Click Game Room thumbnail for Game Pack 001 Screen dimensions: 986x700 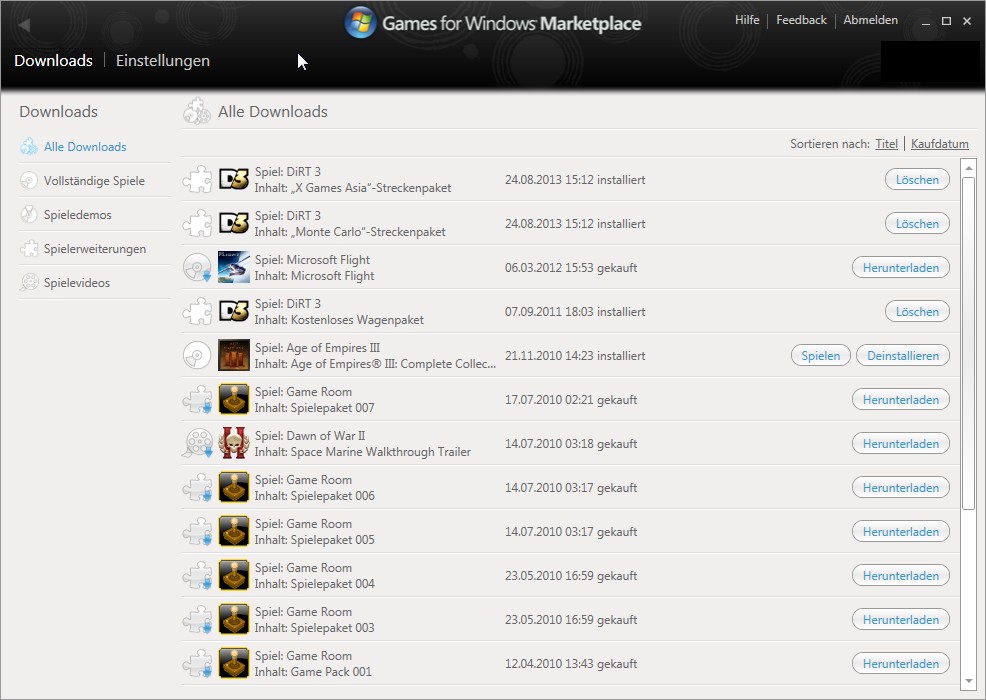pyautogui.click(x=234, y=664)
